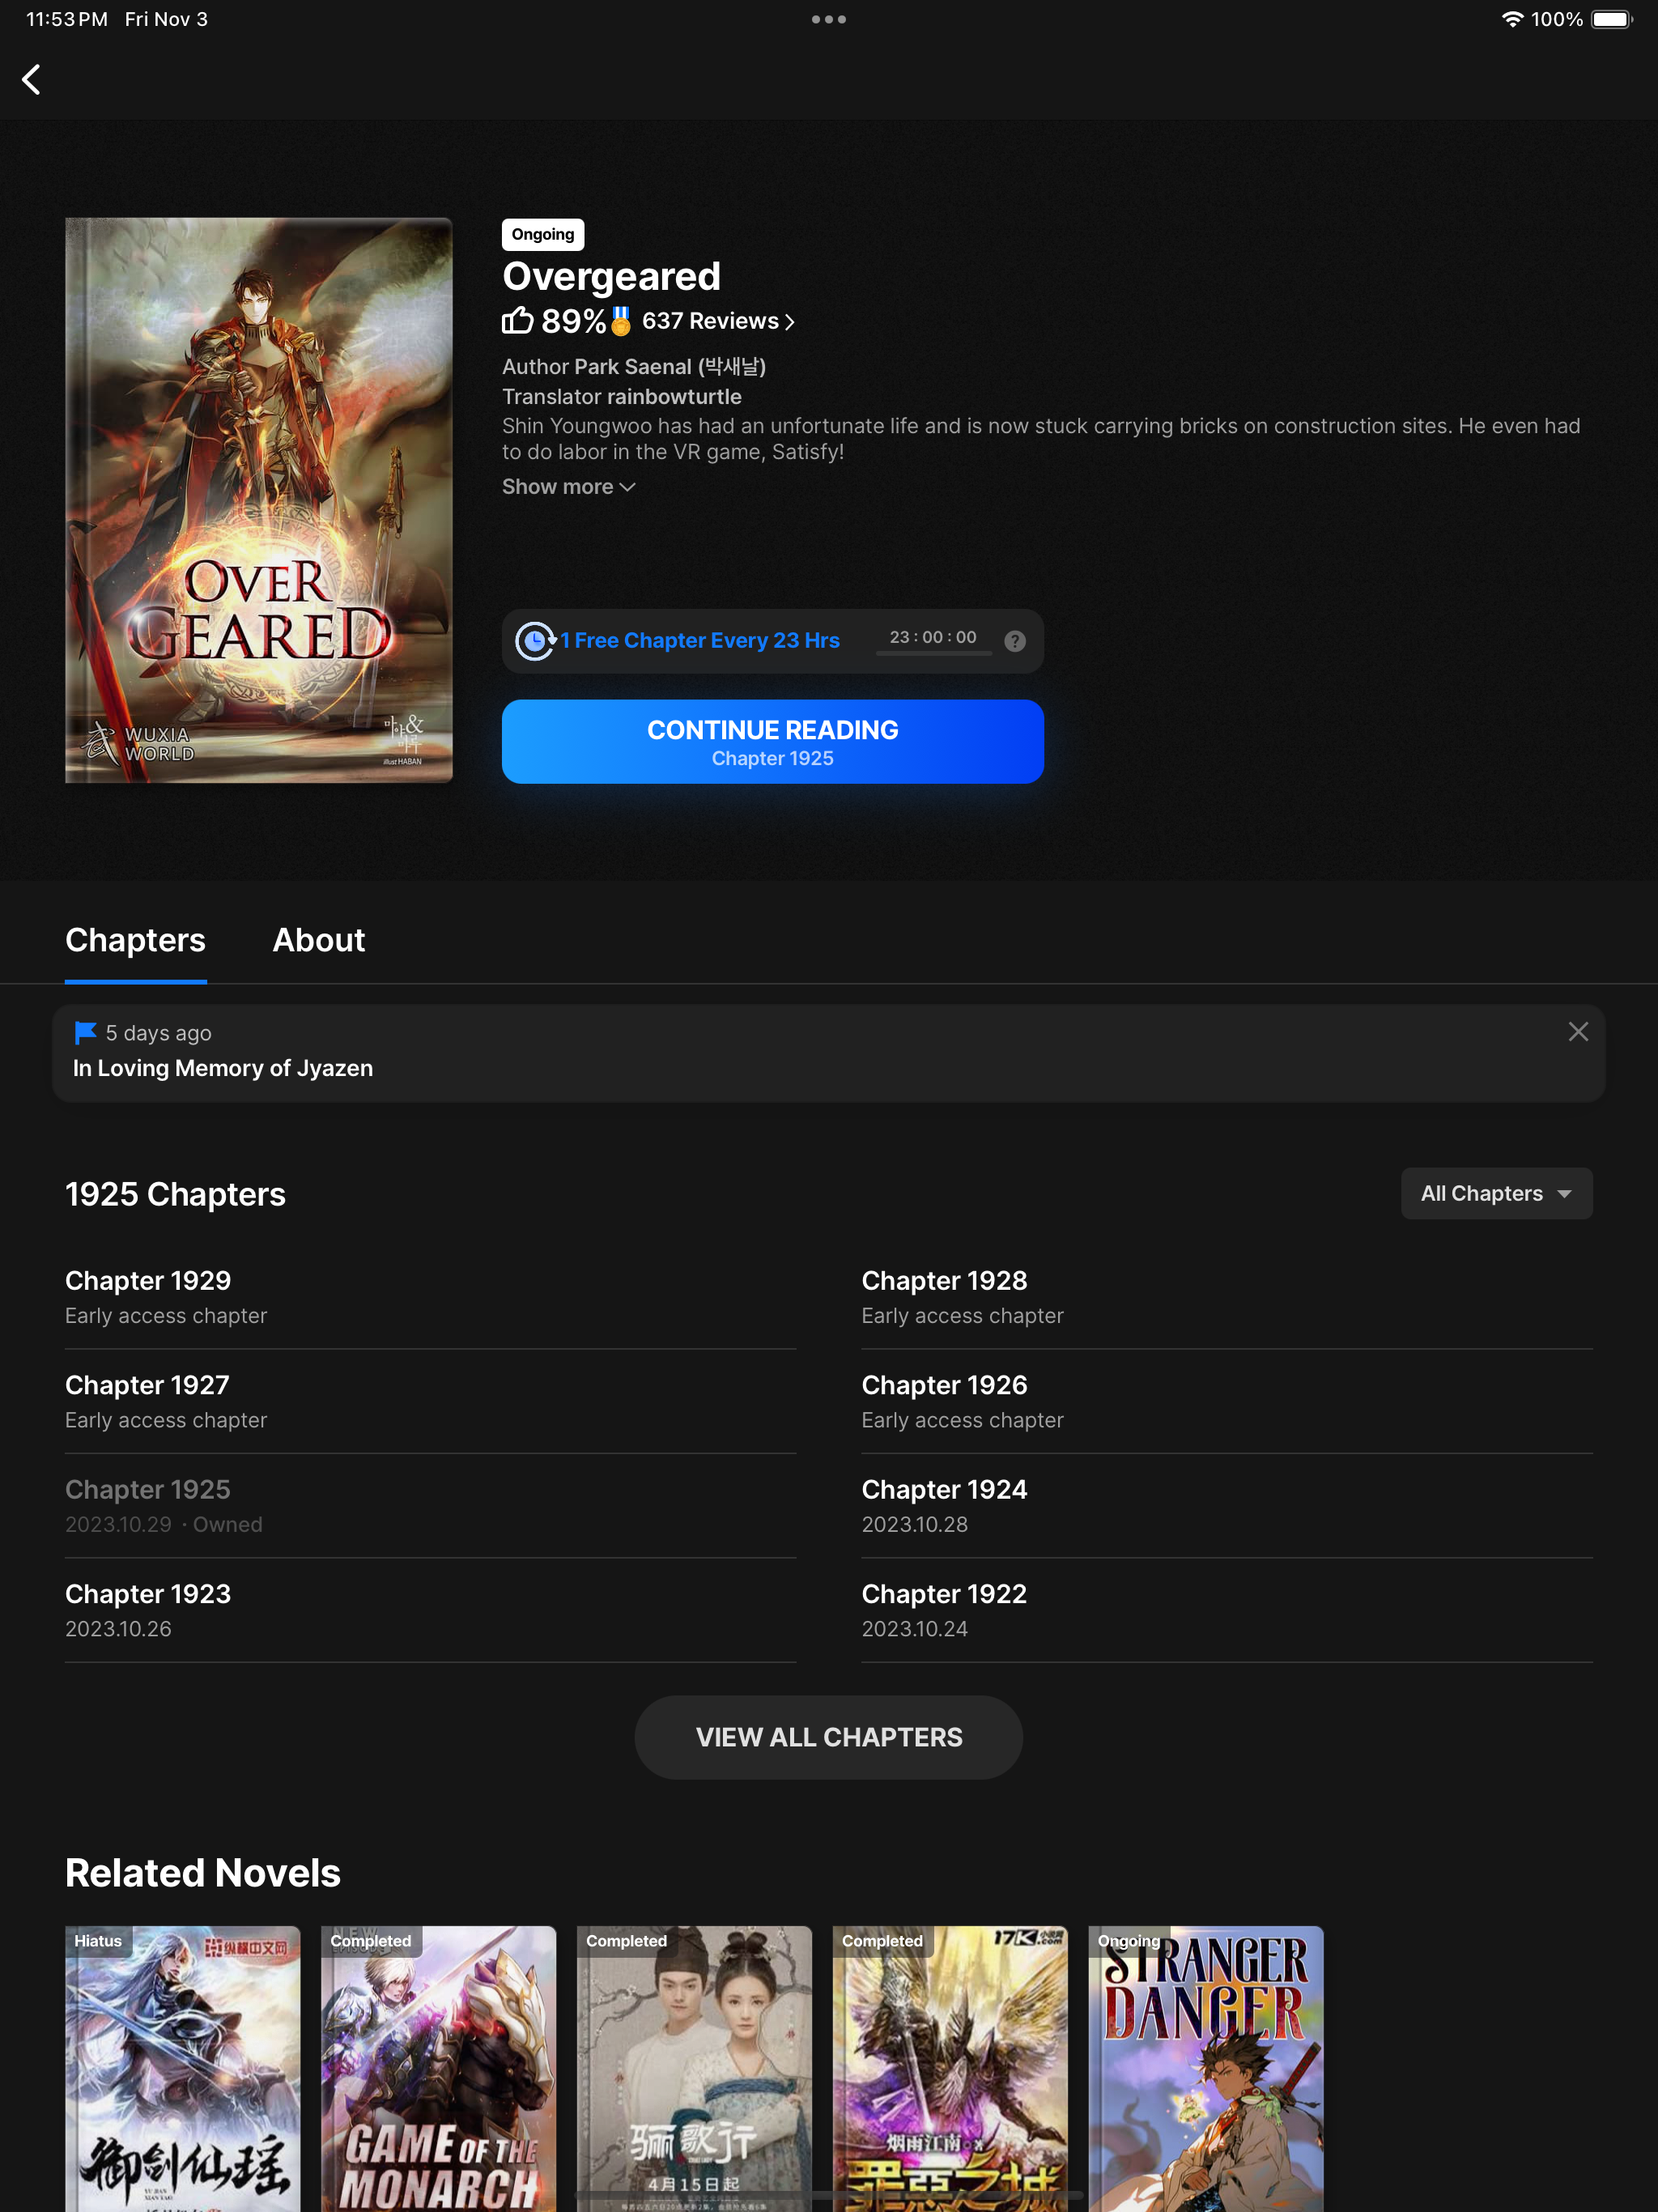Image resolution: width=1658 pixels, height=2212 pixels.
Task: Tap the gold medal badge icon
Action: pyautogui.click(x=621, y=321)
